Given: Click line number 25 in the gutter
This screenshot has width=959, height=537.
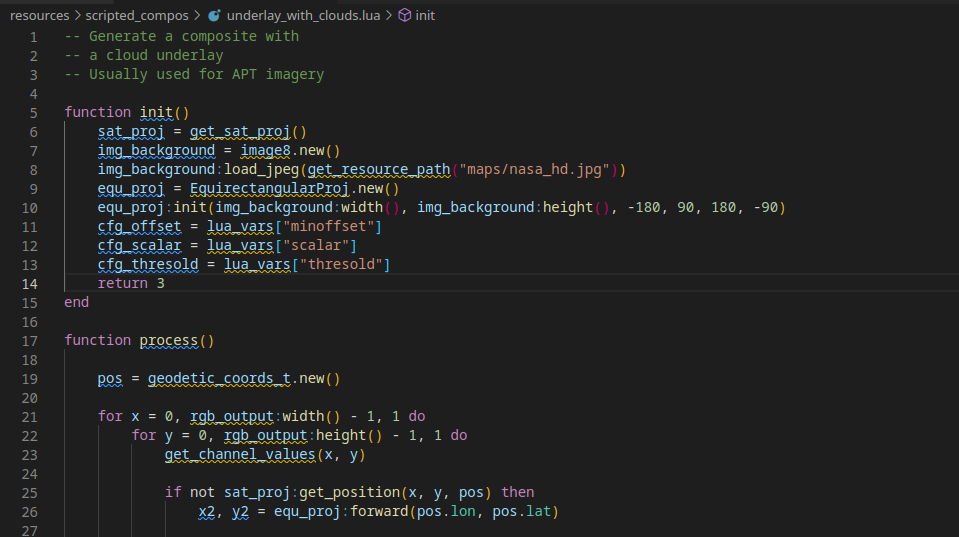Looking at the screenshot, I should (29, 492).
